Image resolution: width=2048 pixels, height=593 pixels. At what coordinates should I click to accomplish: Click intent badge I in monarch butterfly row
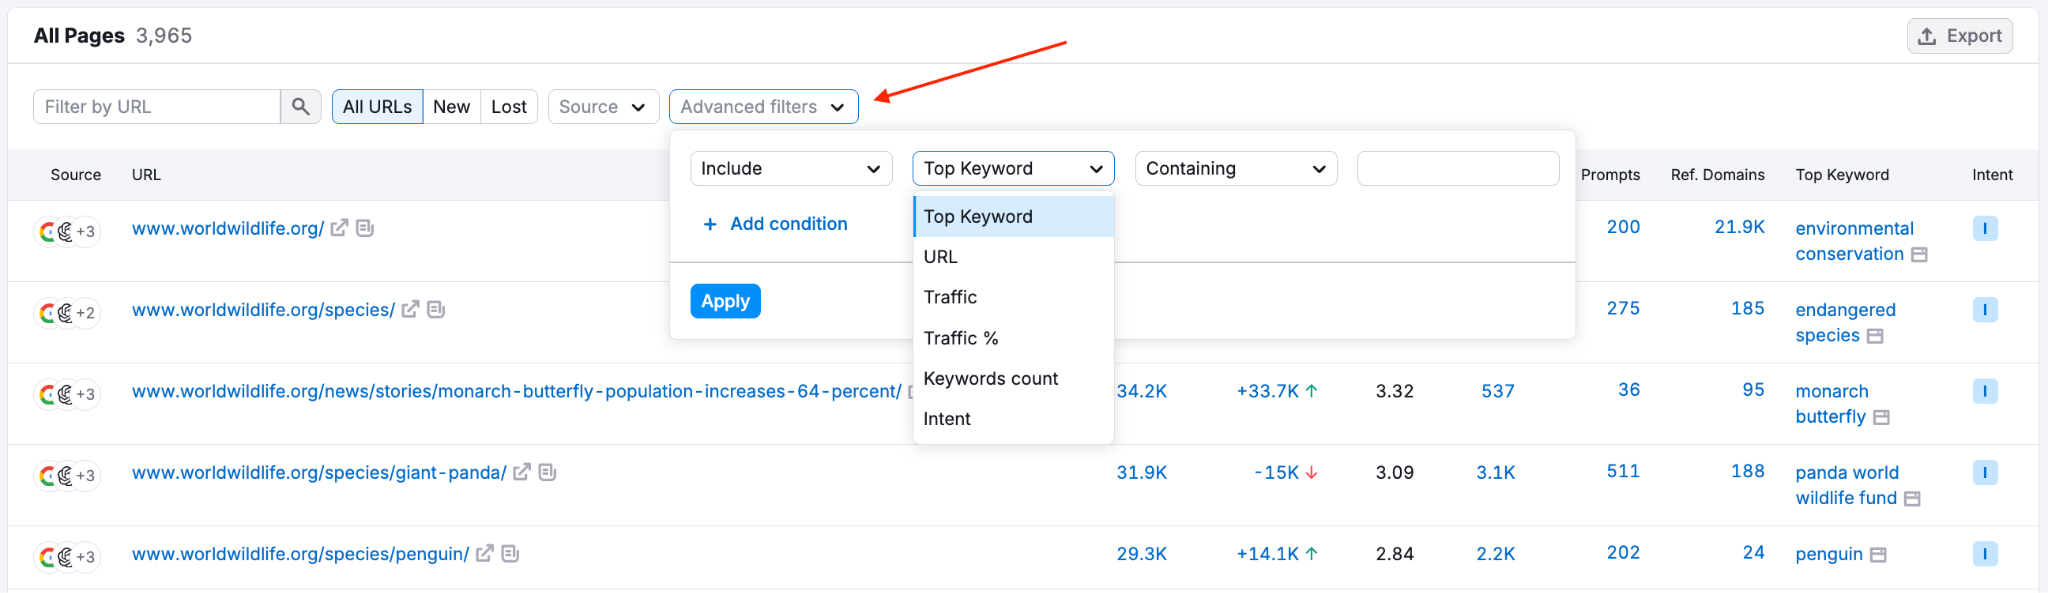point(1985,391)
